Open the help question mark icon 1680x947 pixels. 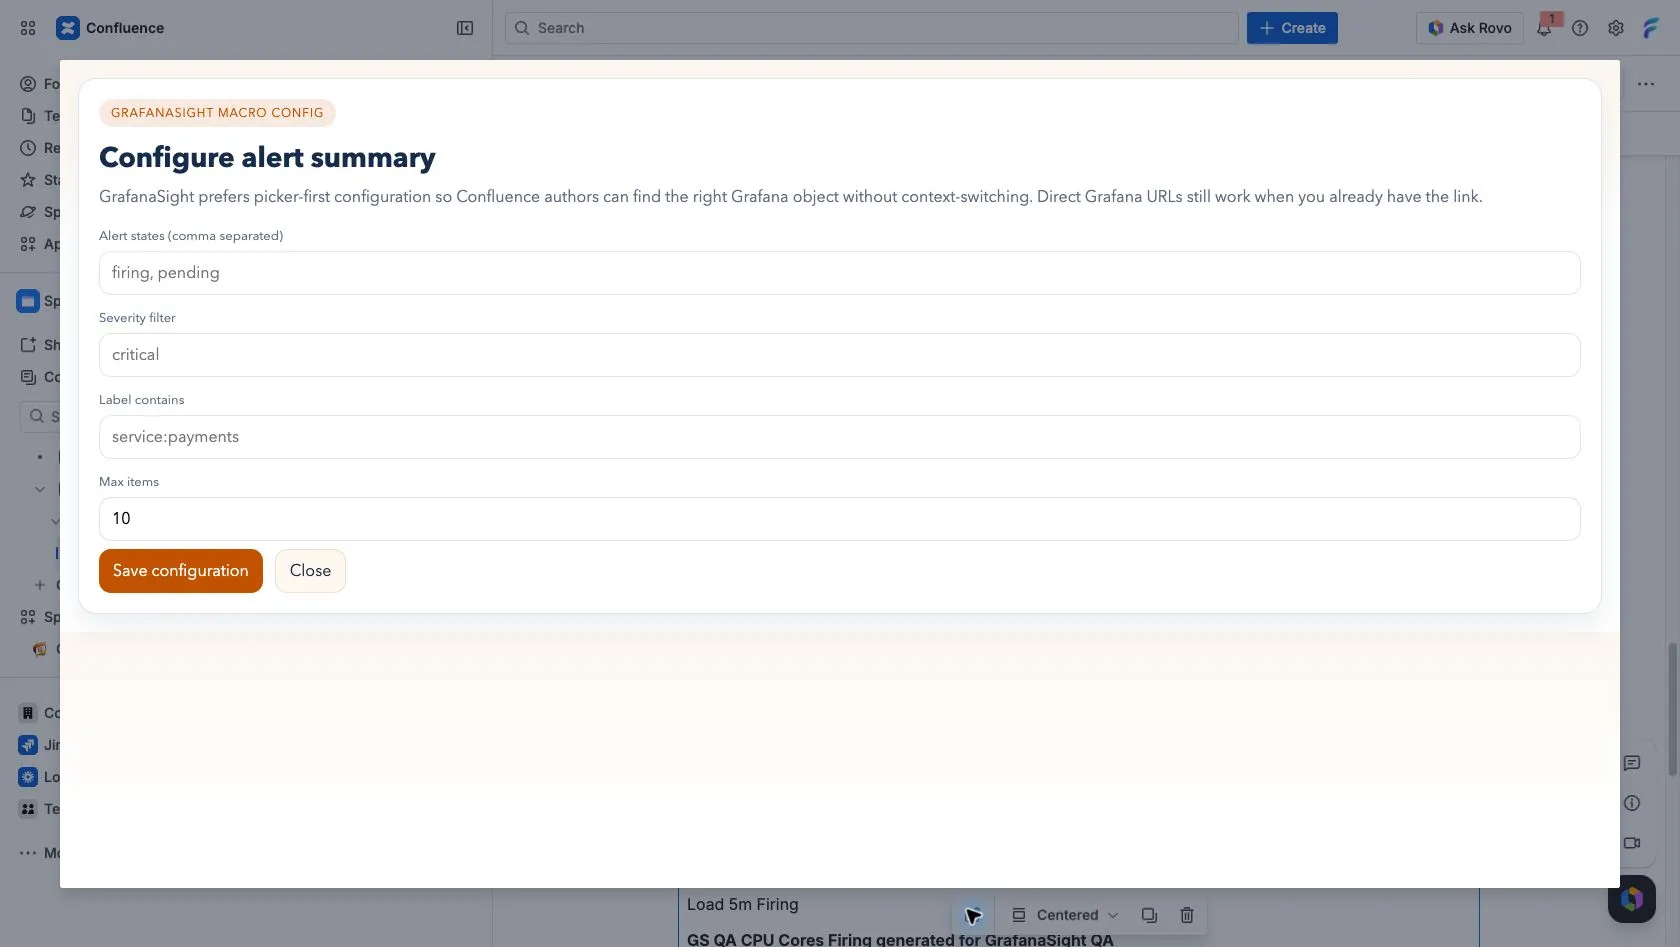click(x=1580, y=28)
